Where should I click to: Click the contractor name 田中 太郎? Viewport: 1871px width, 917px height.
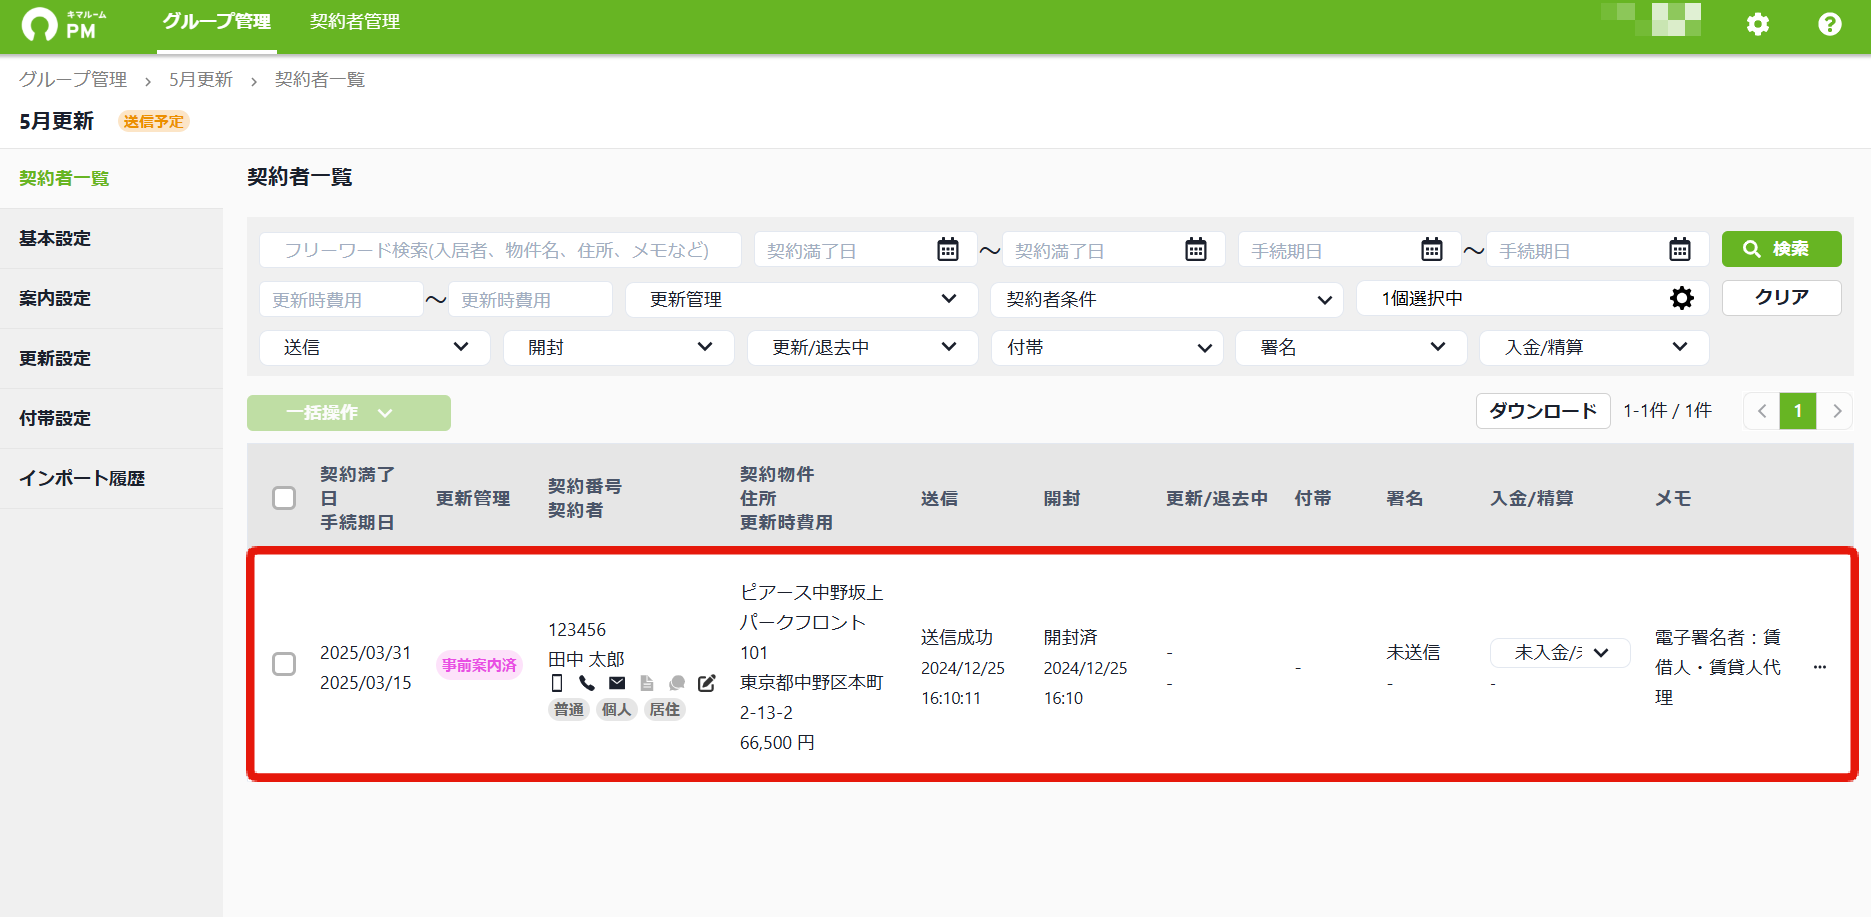(x=586, y=659)
